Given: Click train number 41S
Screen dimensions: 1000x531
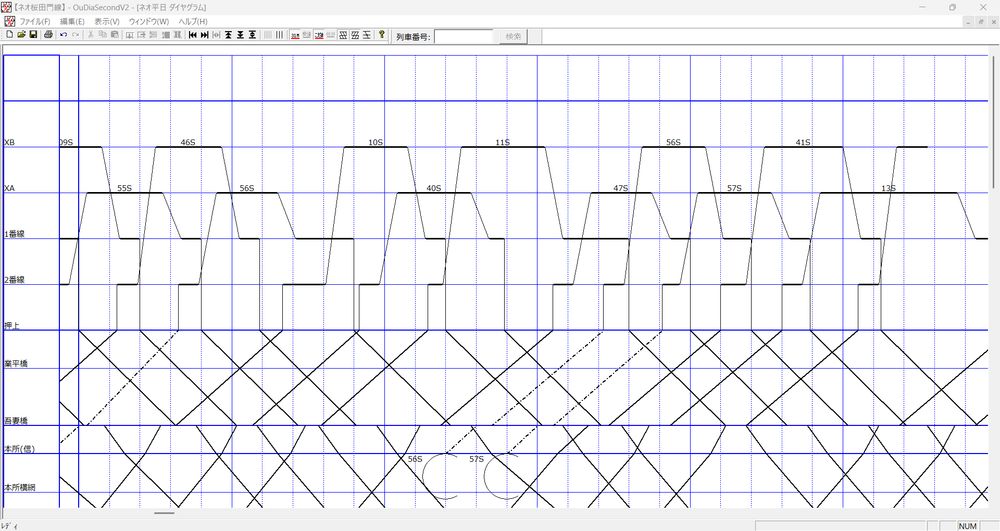Looking at the screenshot, I should coord(803,143).
